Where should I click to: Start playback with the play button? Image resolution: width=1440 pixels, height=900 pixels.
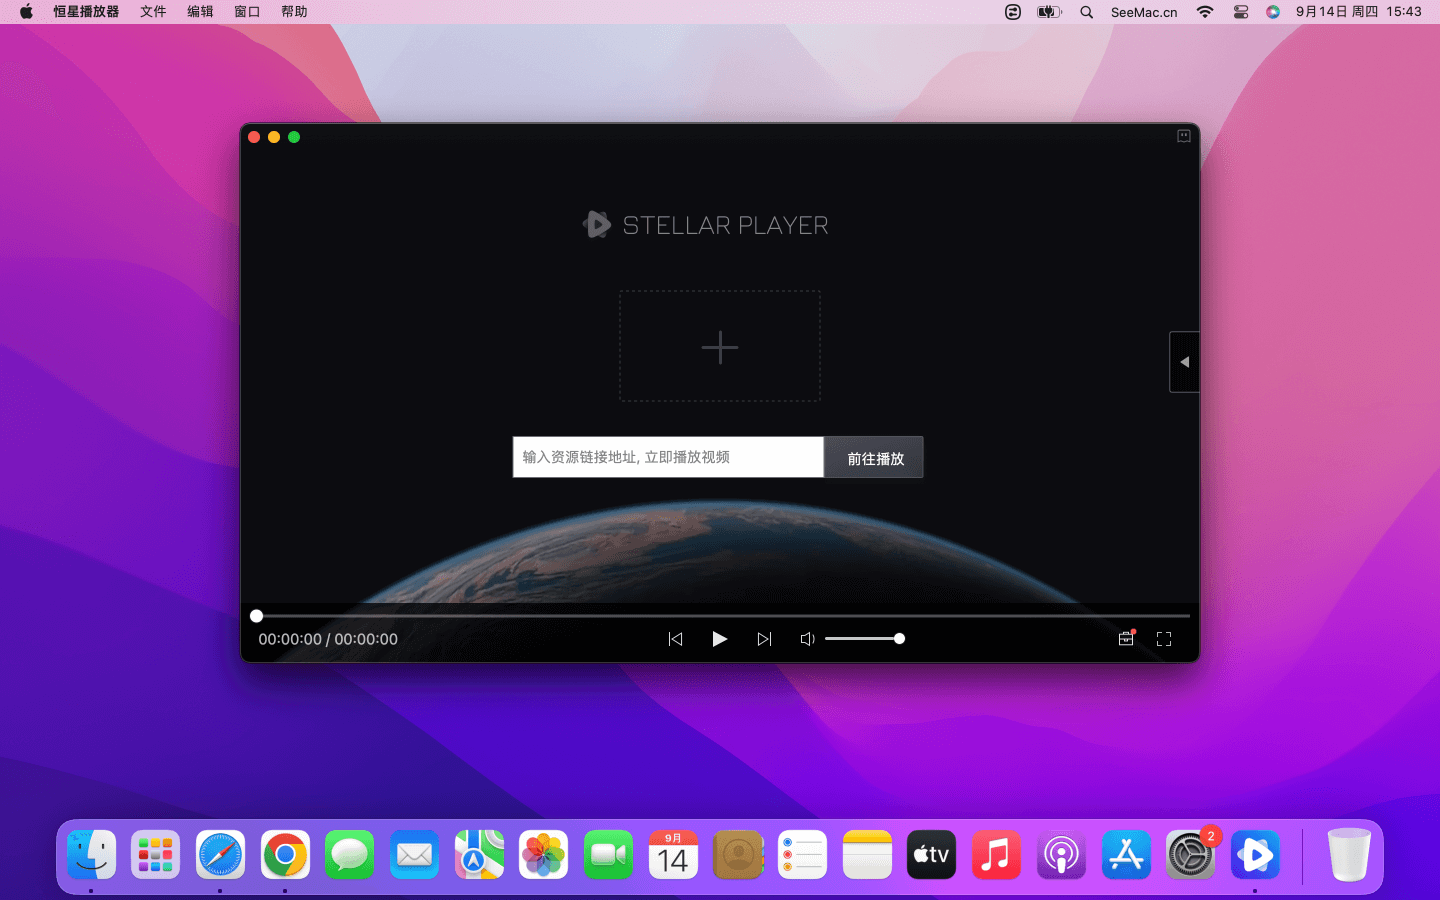[719, 639]
